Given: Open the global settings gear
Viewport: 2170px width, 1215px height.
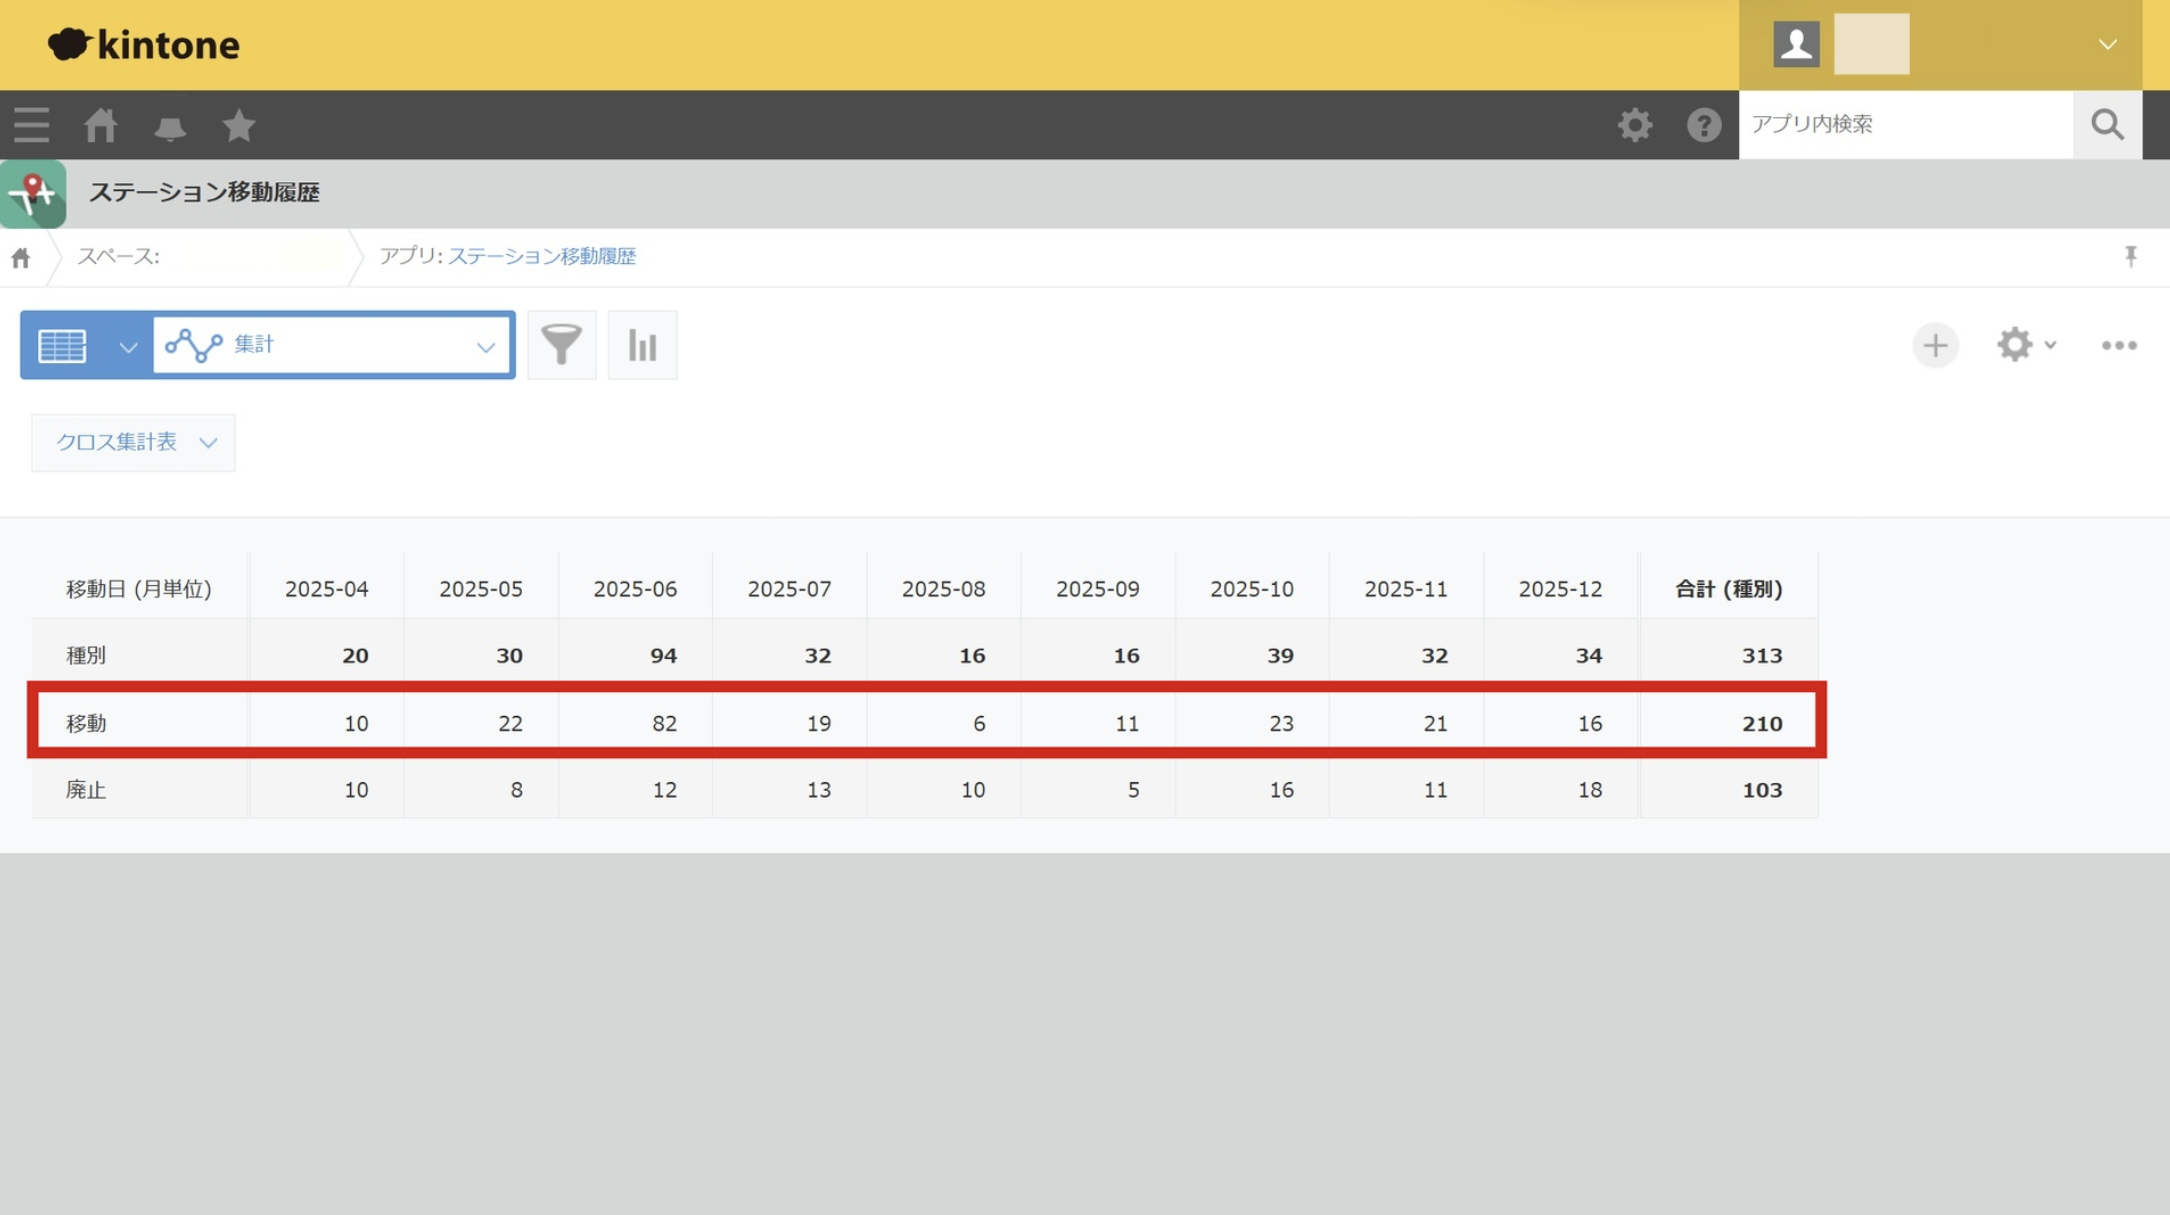Looking at the screenshot, I should [1635, 125].
